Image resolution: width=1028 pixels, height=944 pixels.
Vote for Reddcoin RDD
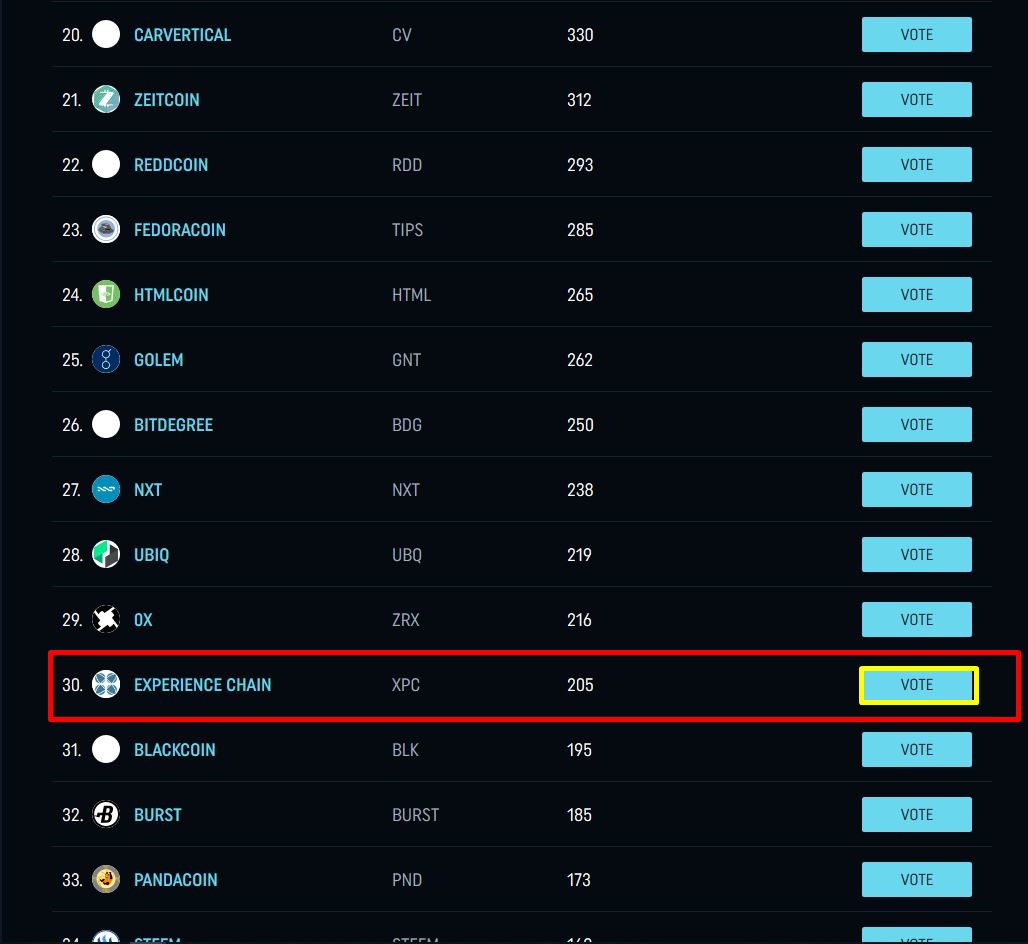point(917,165)
